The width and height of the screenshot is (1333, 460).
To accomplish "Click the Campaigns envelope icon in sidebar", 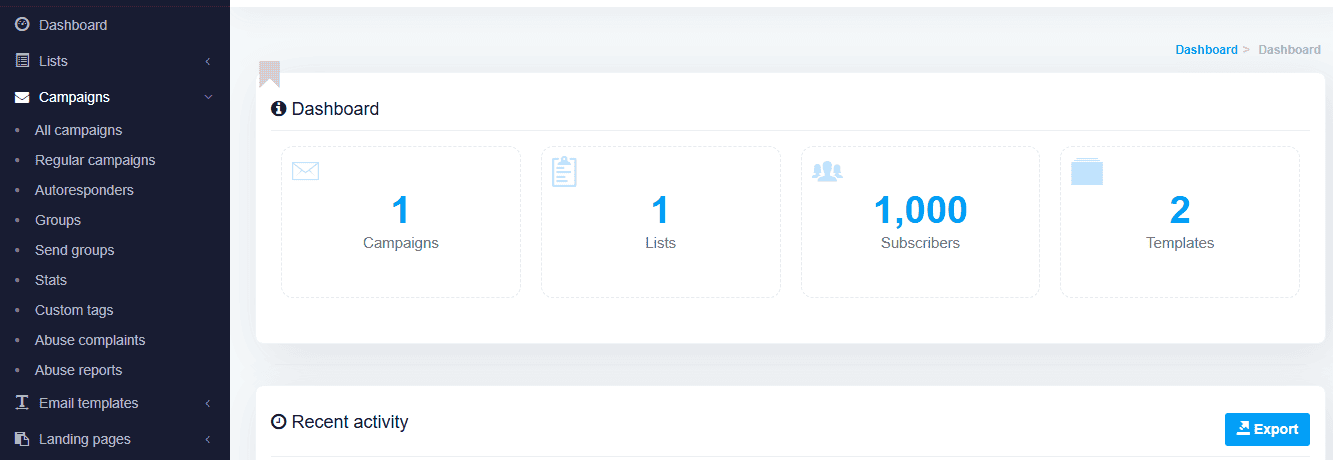I will [x=22, y=98].
